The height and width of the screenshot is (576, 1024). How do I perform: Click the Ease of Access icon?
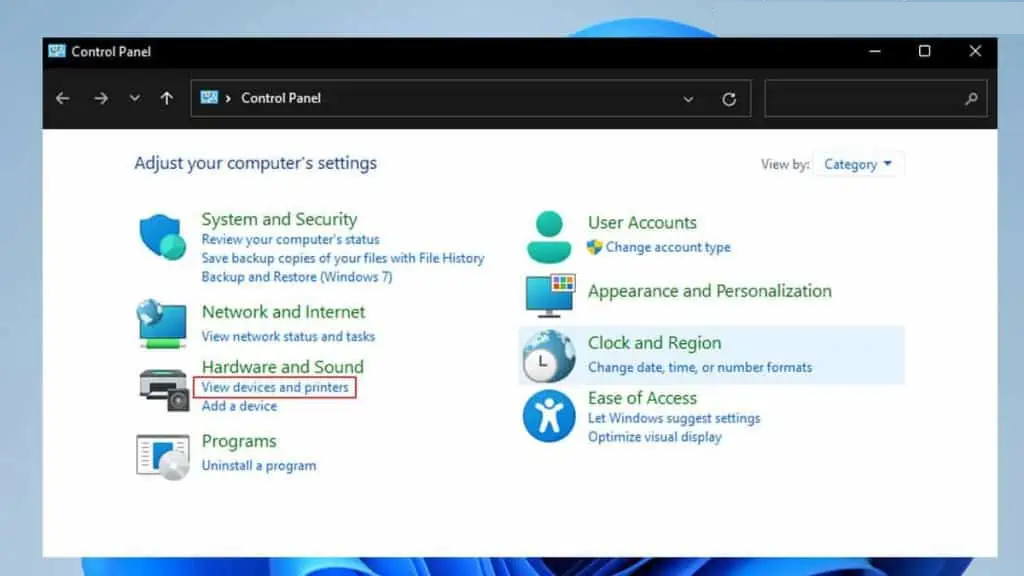[549, 416]
